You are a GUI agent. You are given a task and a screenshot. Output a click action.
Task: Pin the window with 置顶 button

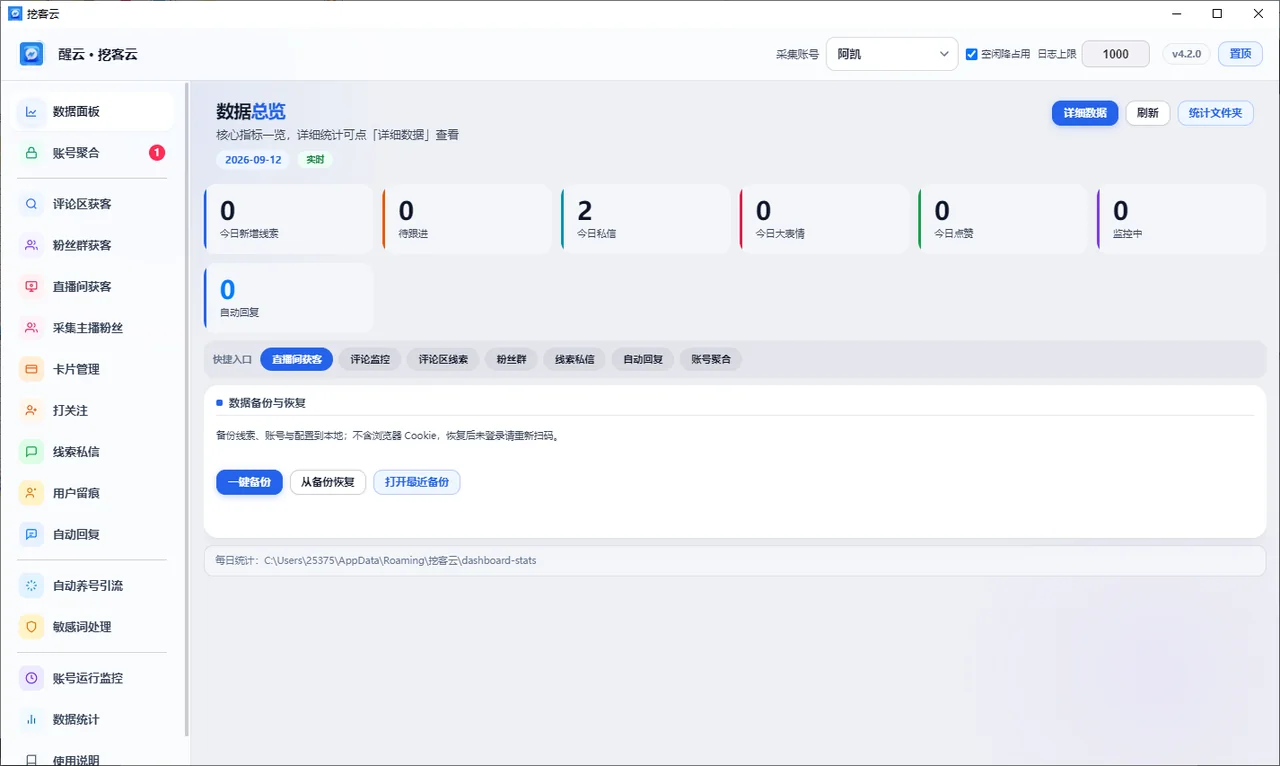1240,54
